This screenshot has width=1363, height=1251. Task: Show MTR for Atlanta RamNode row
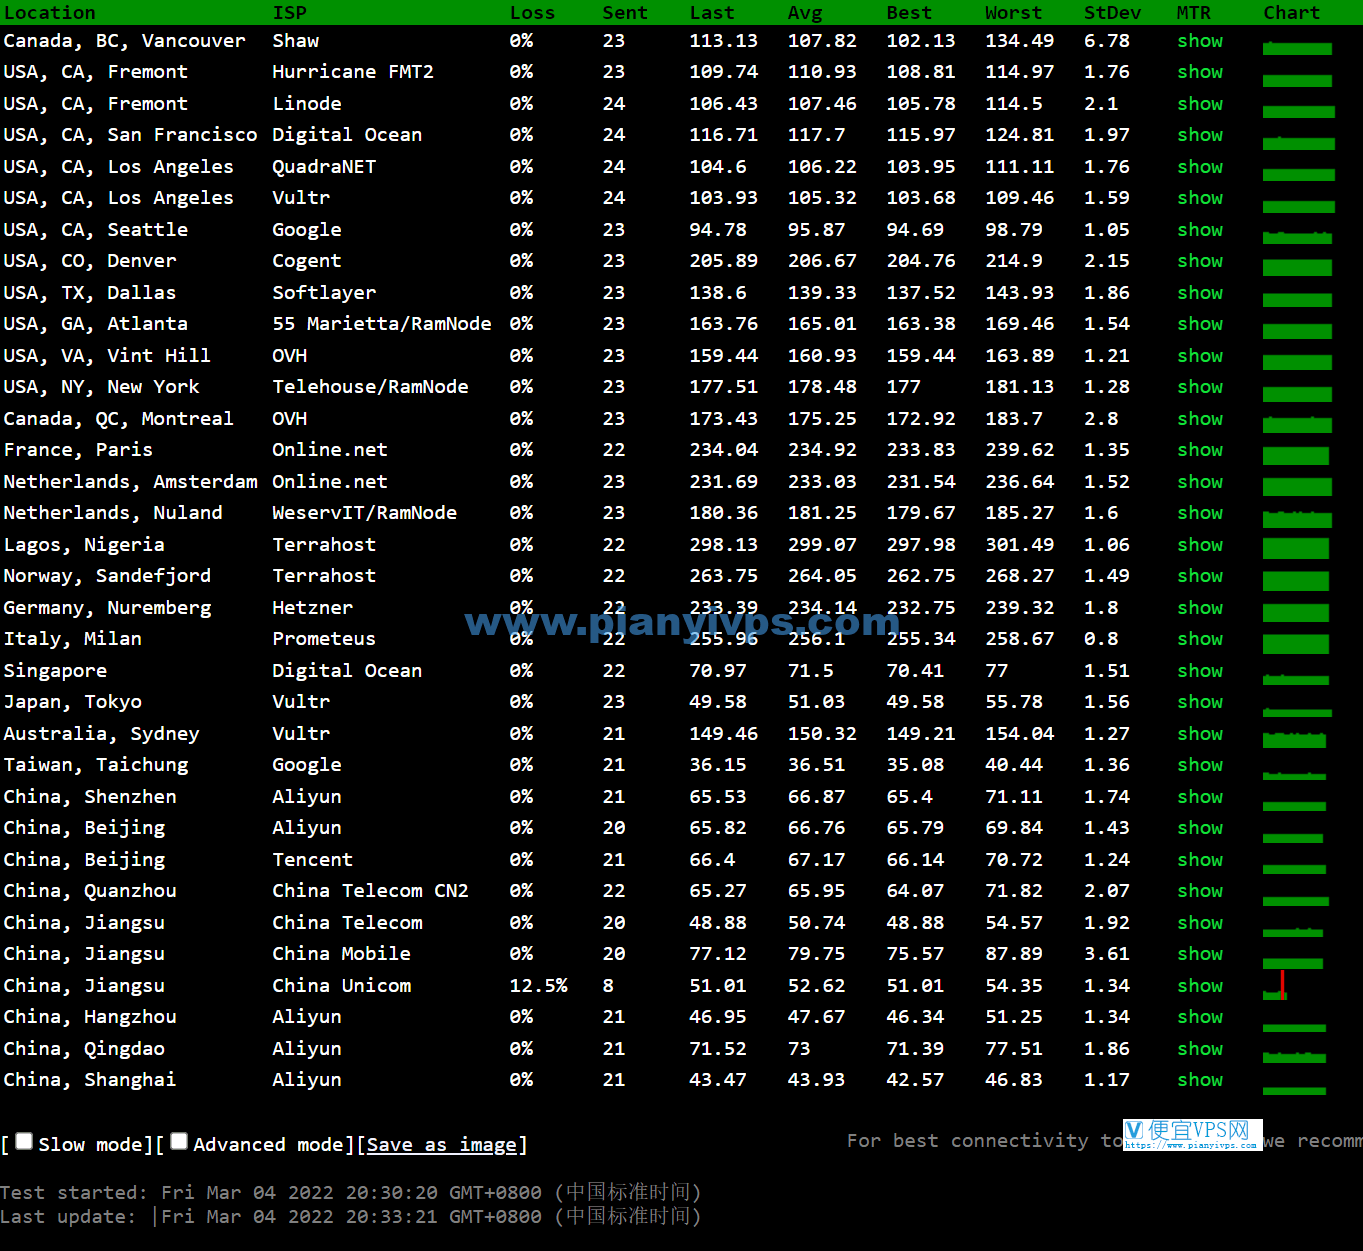tap(1200, 324)
